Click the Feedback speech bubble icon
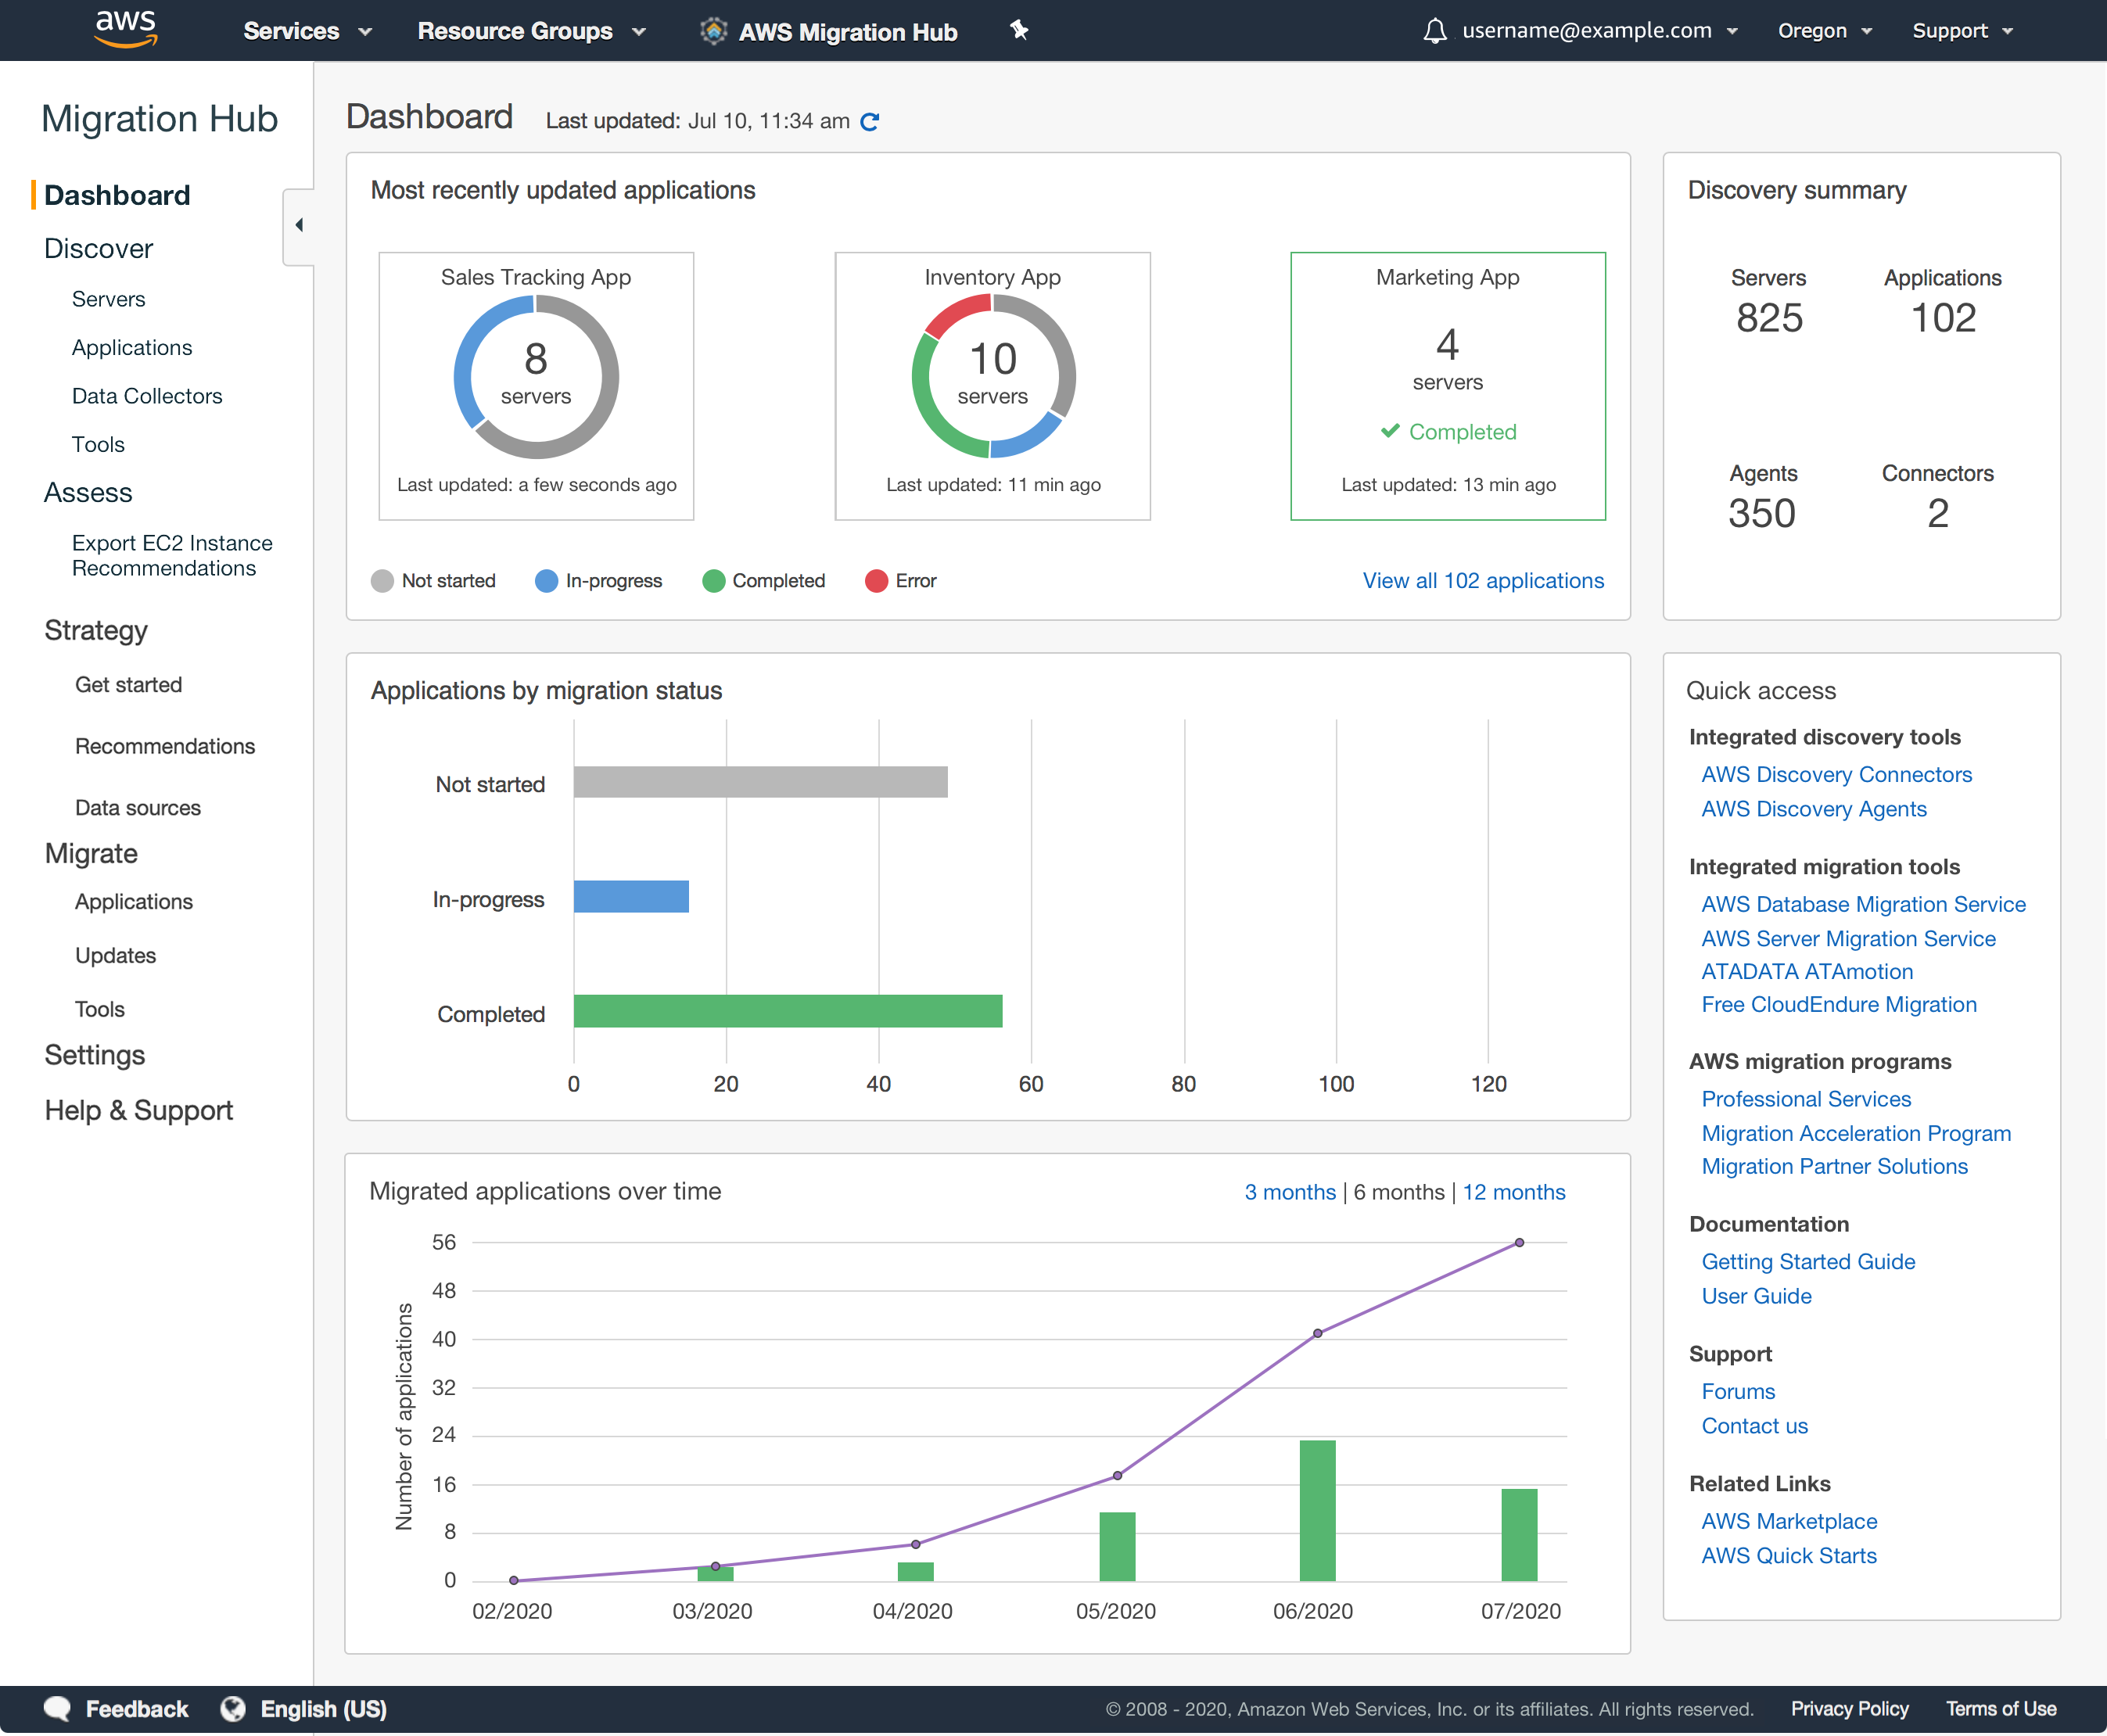 [58, 1708]
